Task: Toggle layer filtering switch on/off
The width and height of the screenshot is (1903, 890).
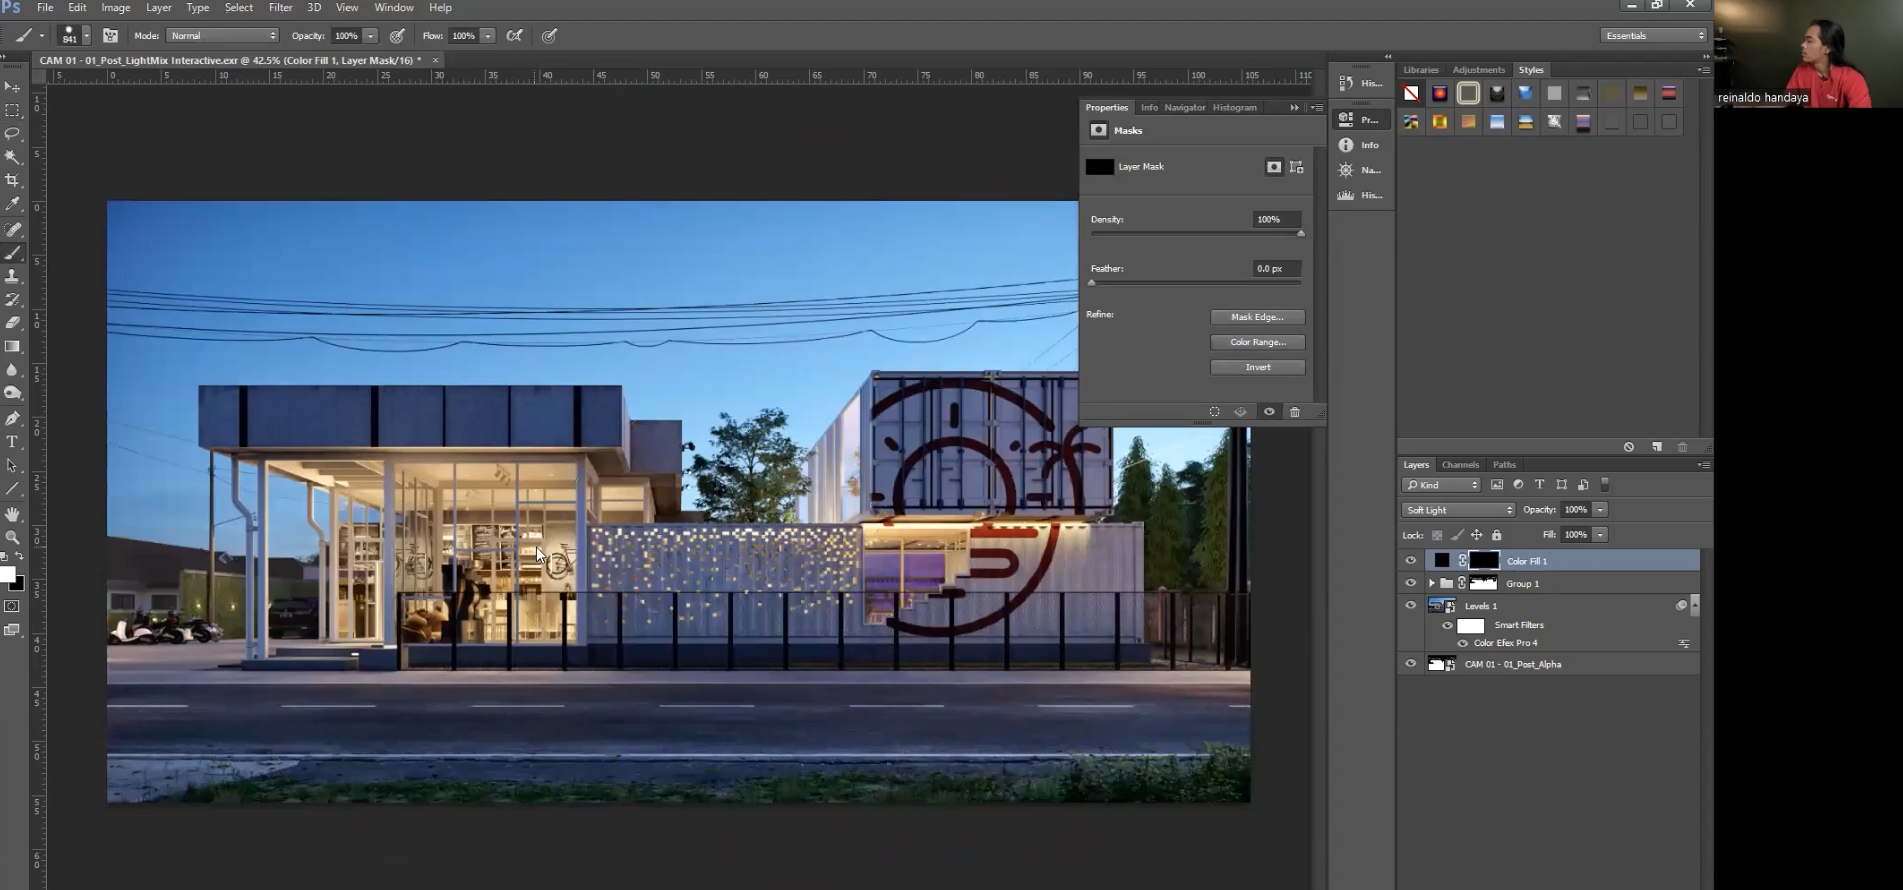Action: (1605, 485)
